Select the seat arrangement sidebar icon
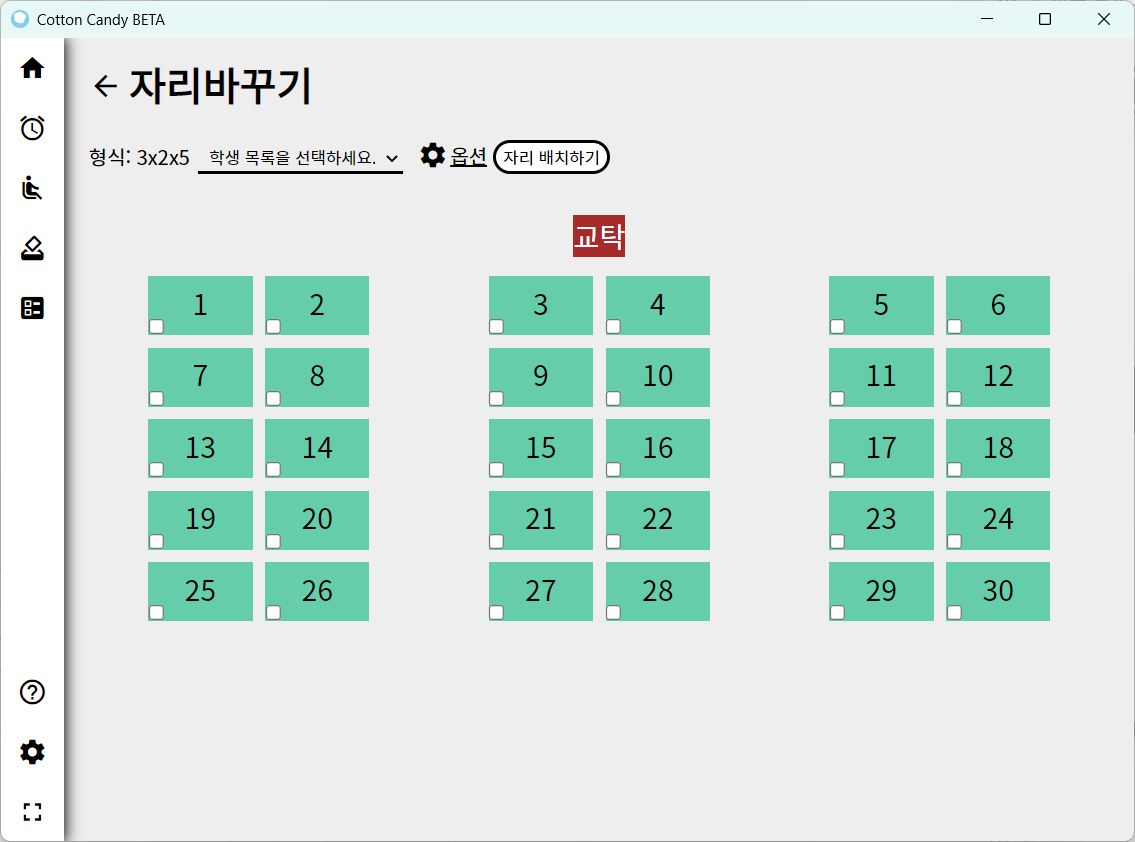The image size is (1135, 842). 32,188
